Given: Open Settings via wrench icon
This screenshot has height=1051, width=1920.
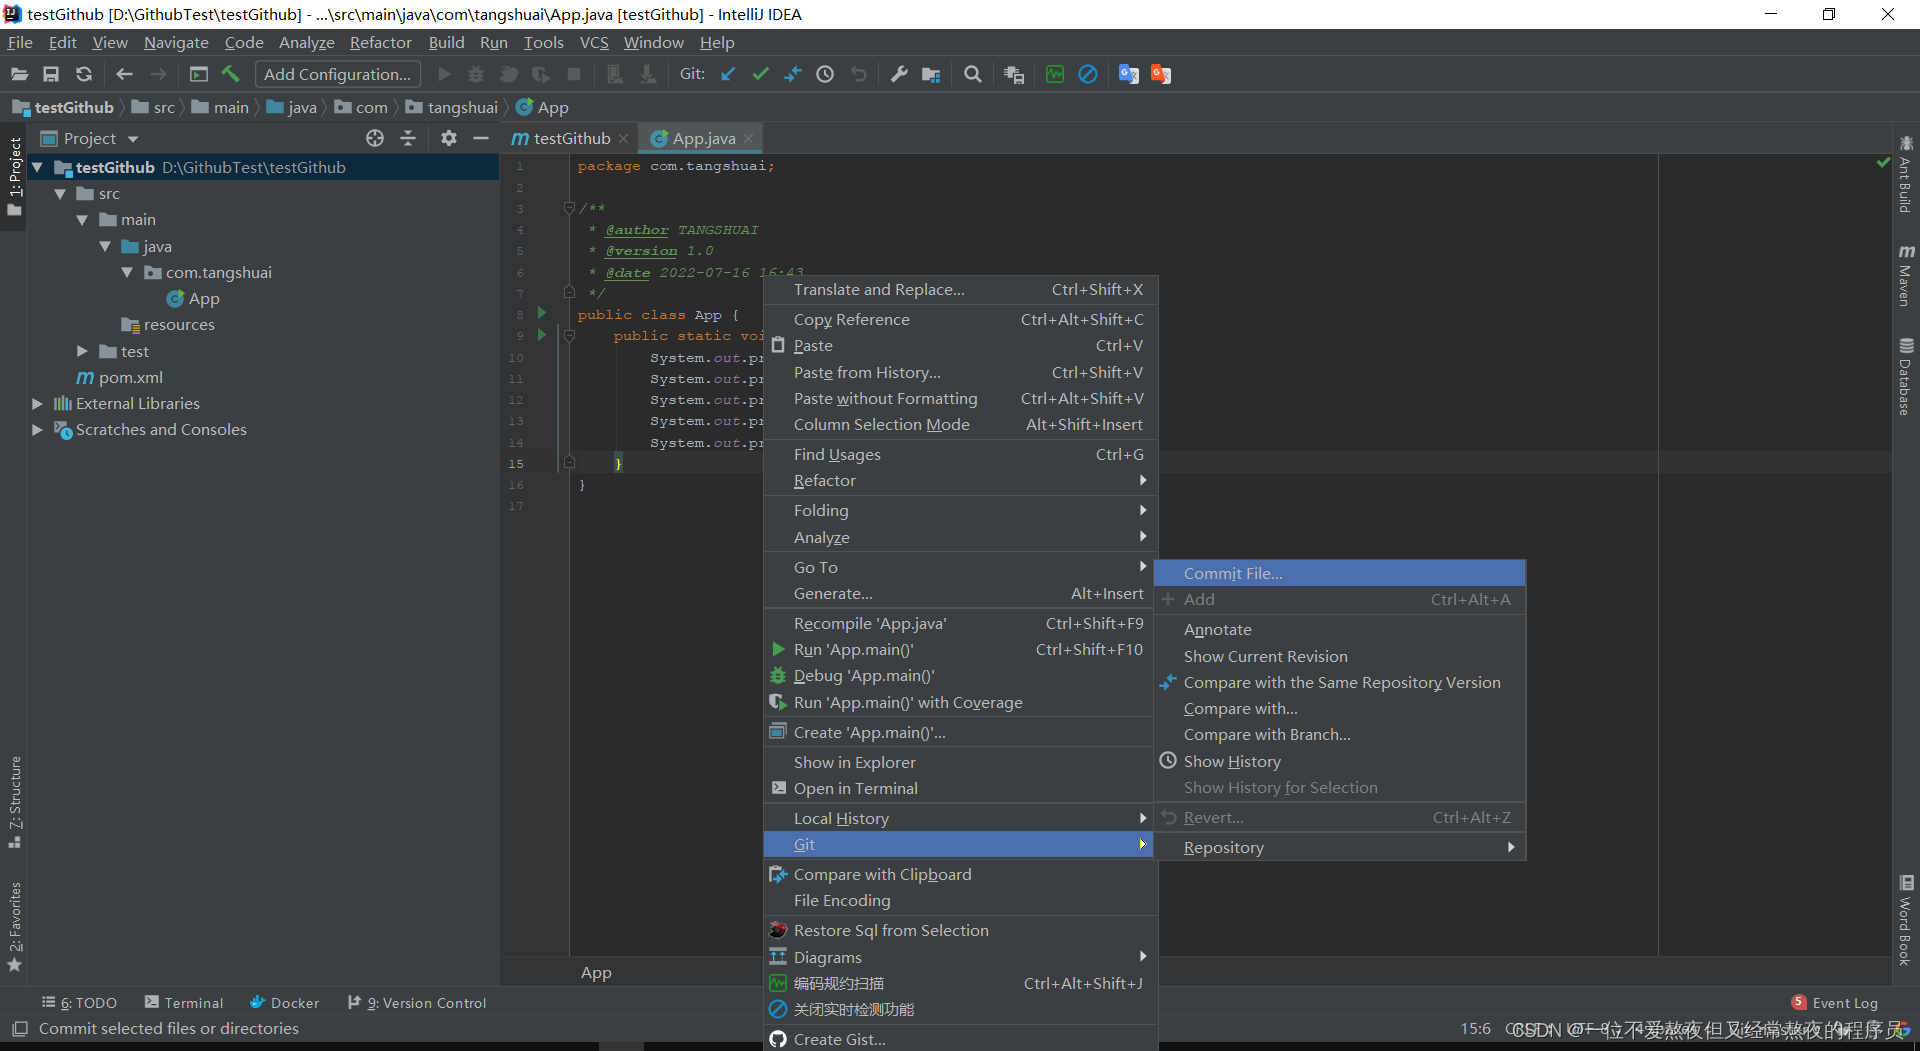Looking at the screenshot, I should [898, 74].
